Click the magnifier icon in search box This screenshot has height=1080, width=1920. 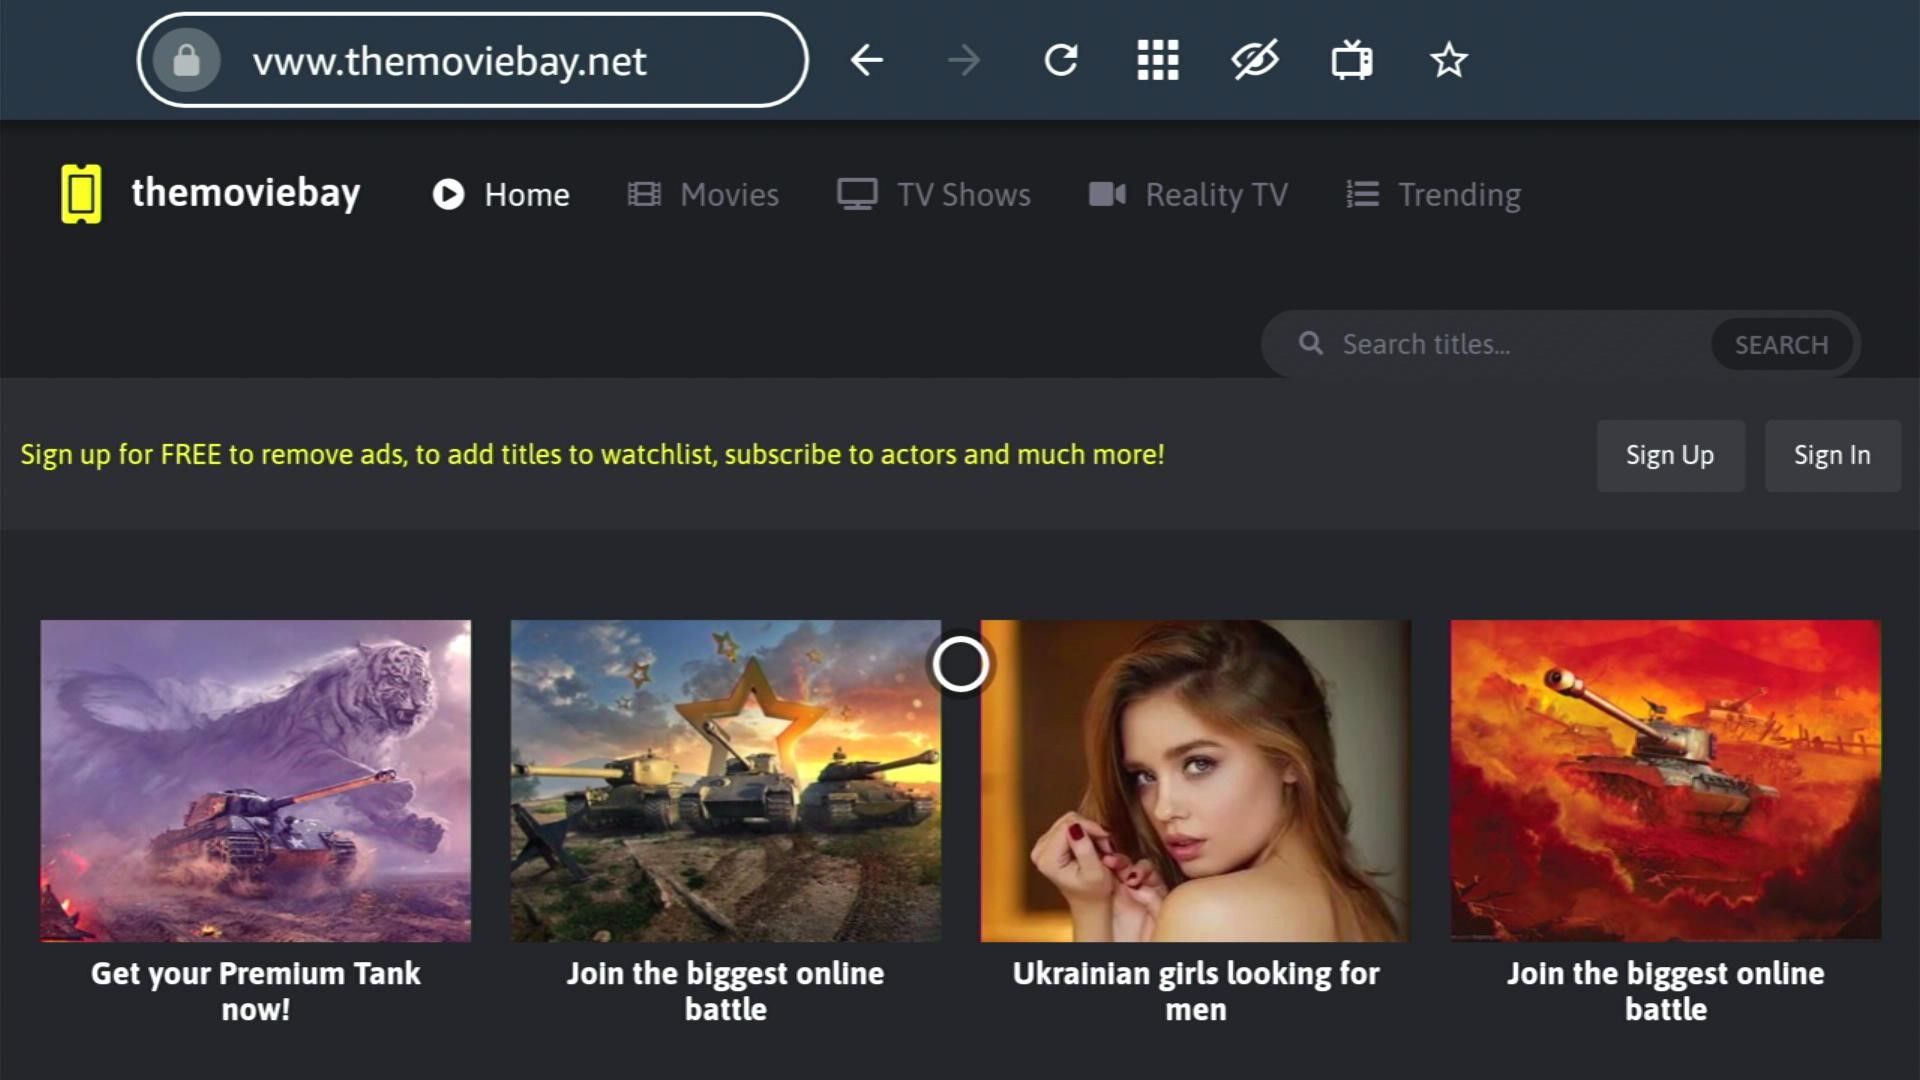(1311, 344)
